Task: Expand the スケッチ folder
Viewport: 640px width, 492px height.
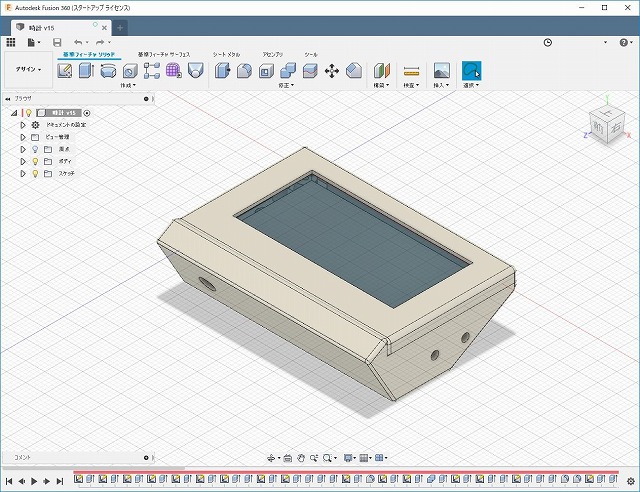Action: tap(23, 174)
